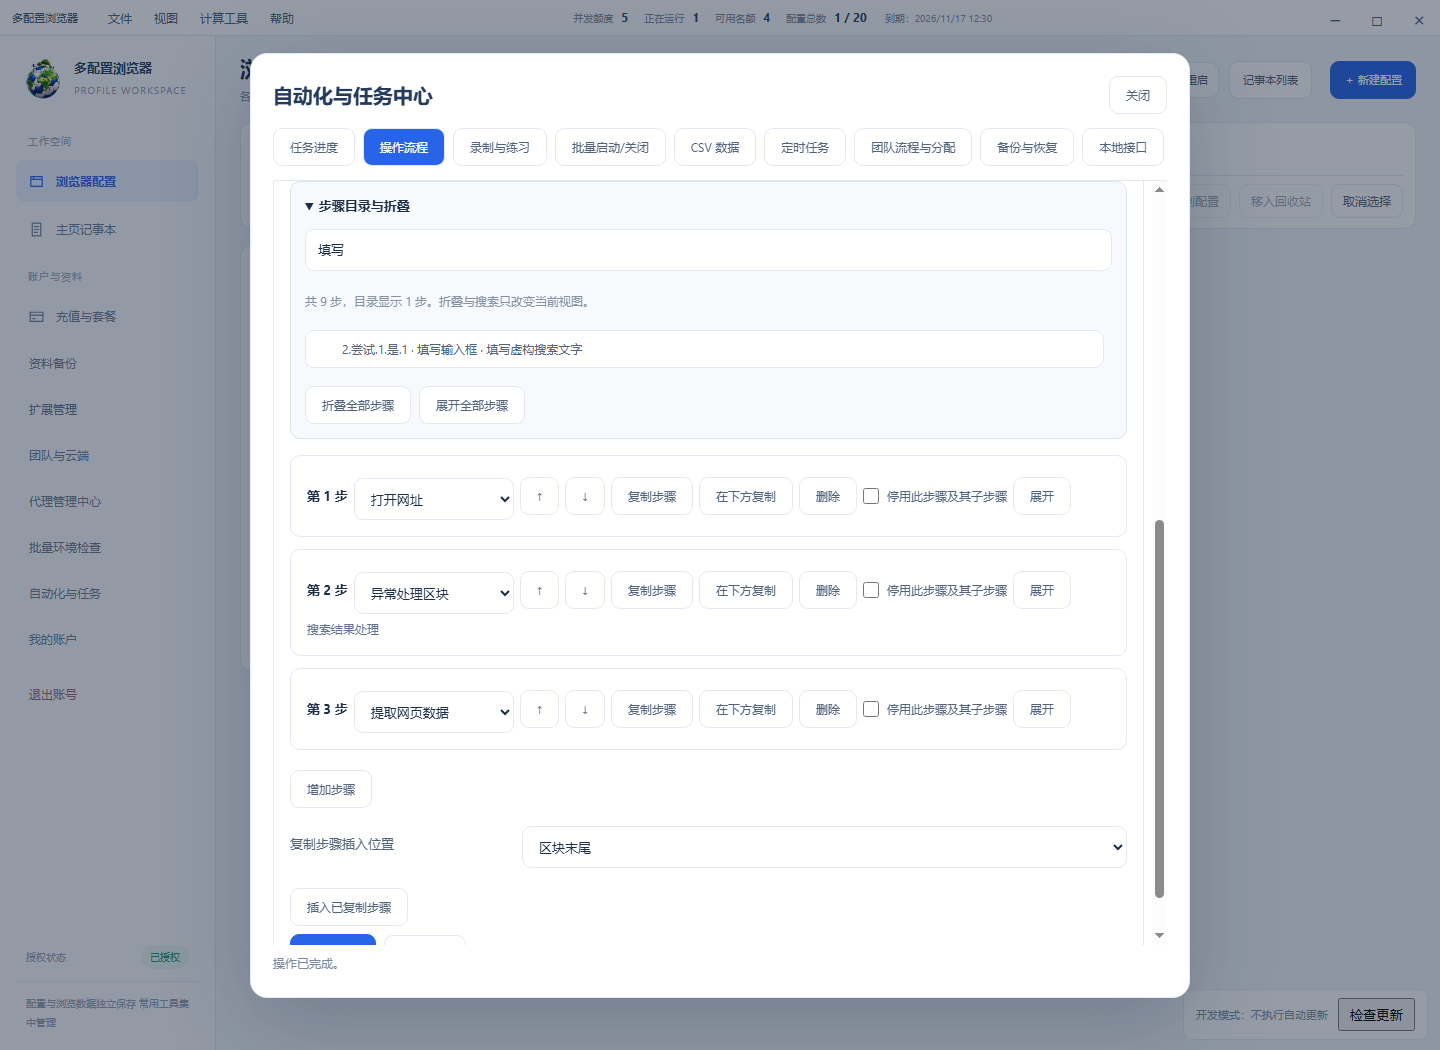Click 插入已复制步骤 button
This screenshot has height=1050, width=1440.
coord(349,907)
